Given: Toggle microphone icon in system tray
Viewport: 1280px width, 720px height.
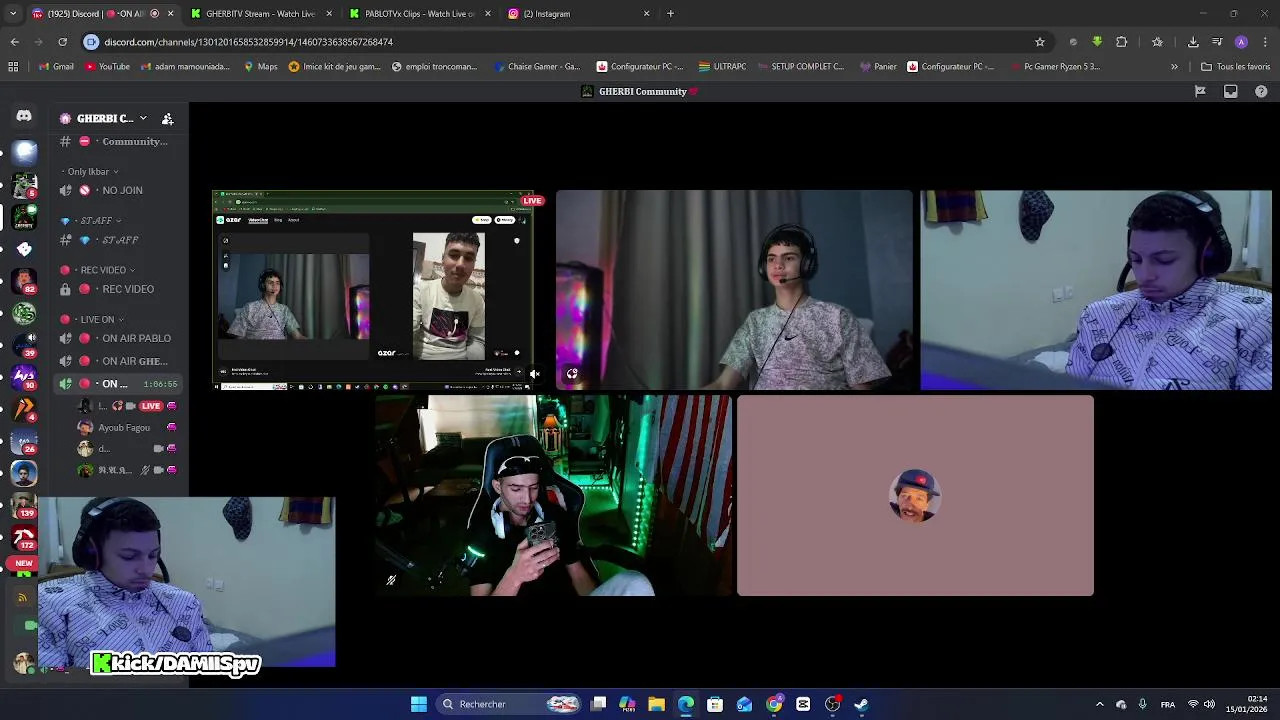Looking at the screenshot, I should tap(1142, 704).
